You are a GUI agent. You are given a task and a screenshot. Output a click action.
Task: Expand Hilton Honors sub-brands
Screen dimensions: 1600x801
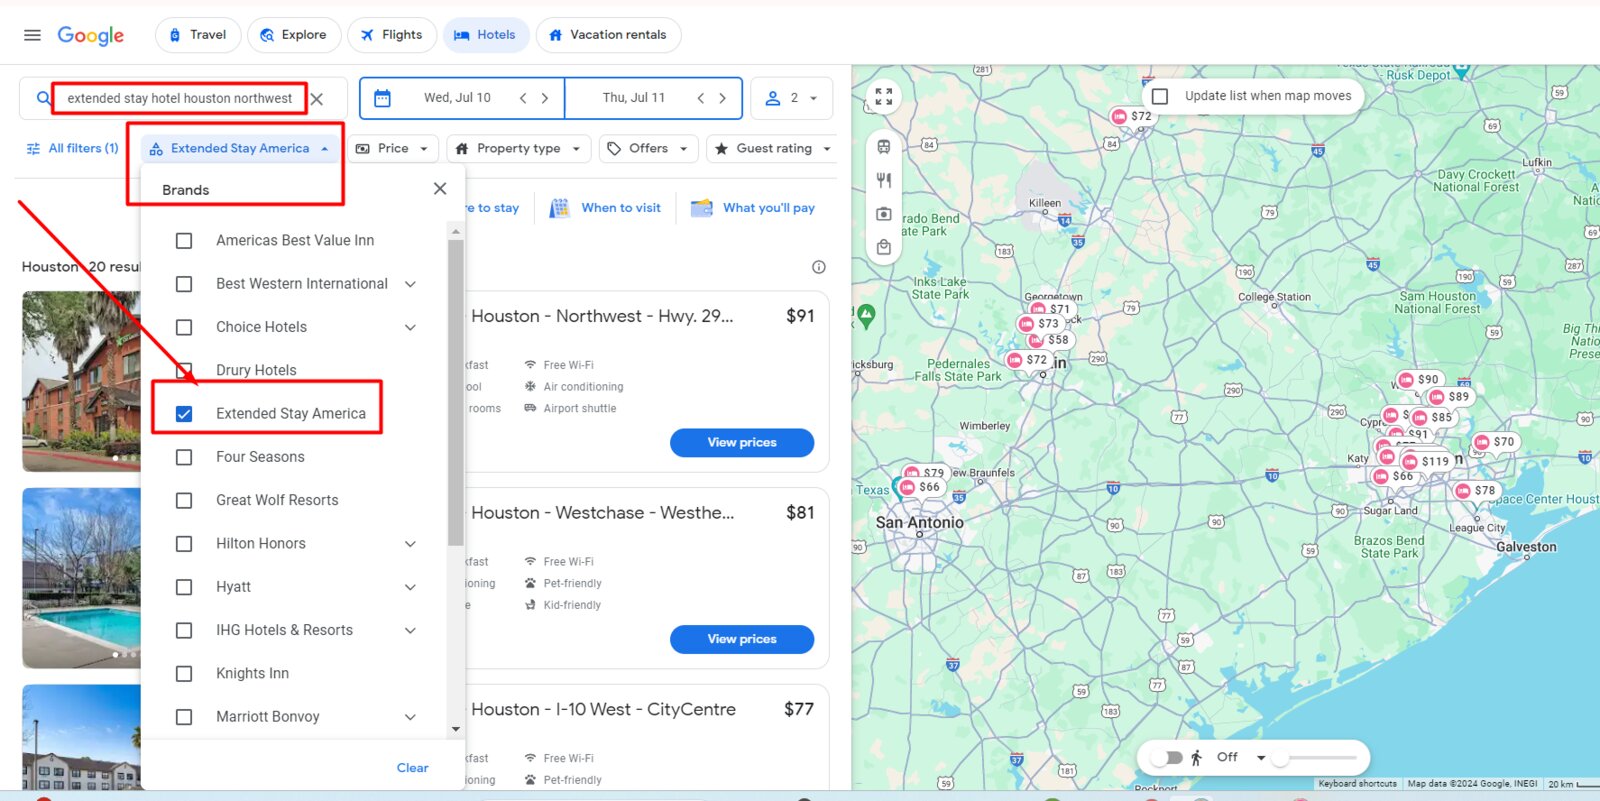(x=410, y=544)
